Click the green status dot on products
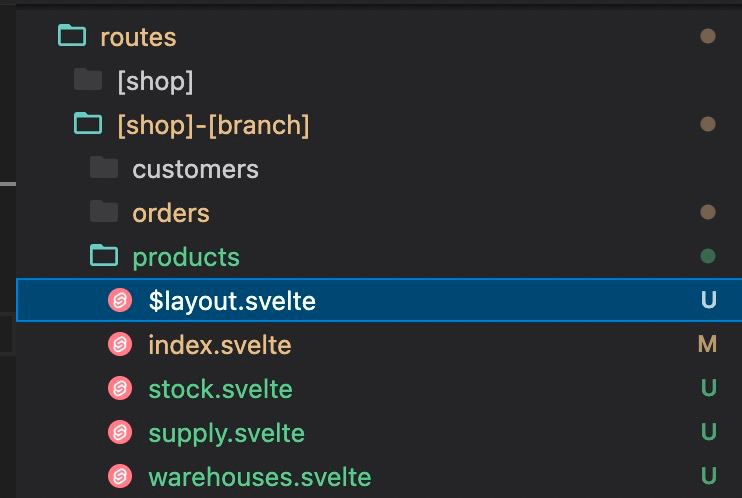Screen dimensions: 742x498 click(708, 257)
